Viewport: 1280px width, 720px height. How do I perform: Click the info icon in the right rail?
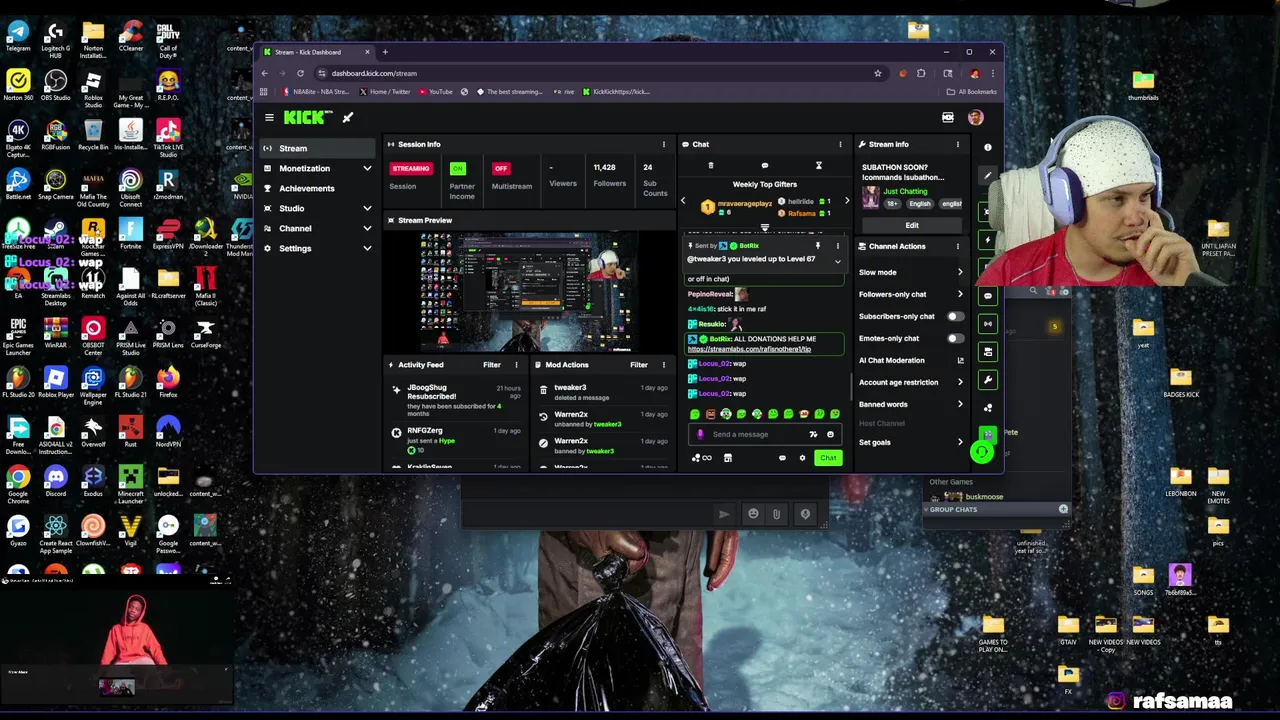987,148
